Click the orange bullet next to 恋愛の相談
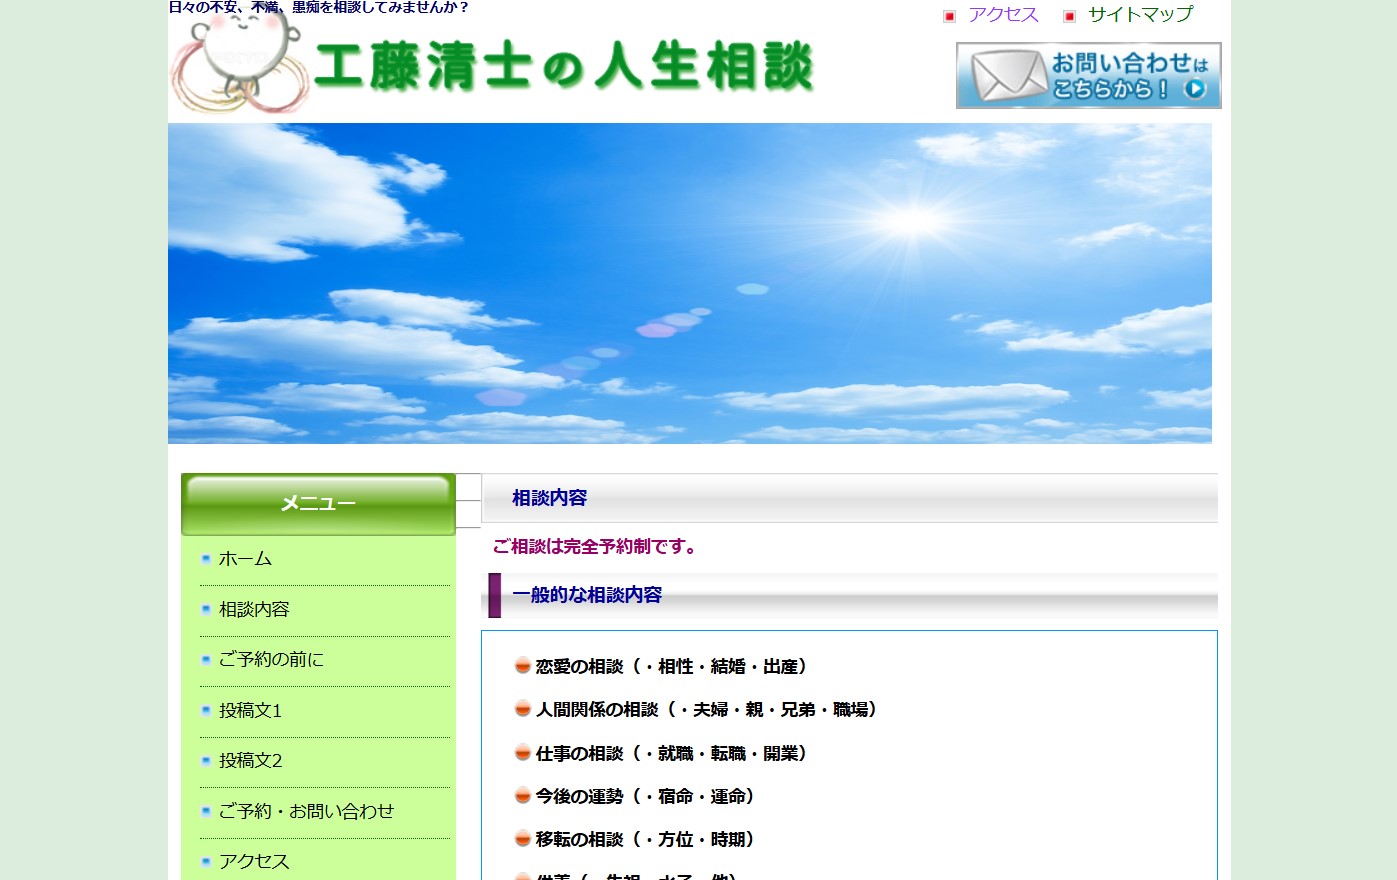 tap(522, 666)
